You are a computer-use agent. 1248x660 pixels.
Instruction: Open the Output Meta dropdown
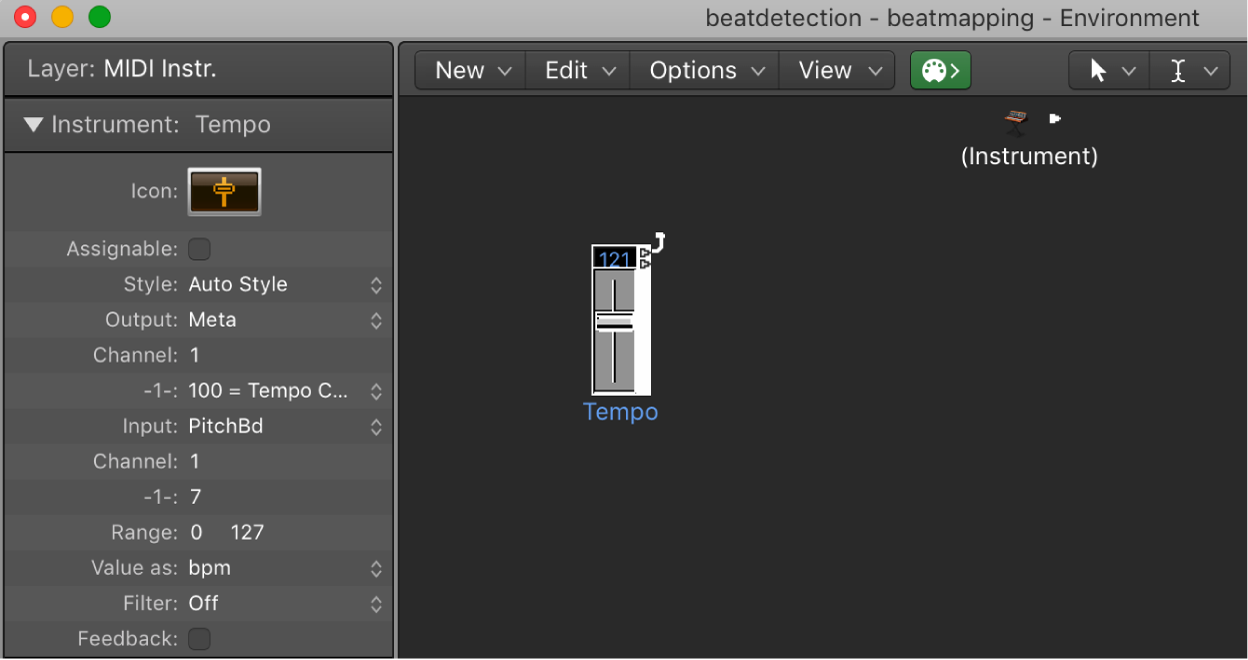(x=285, y=320)
